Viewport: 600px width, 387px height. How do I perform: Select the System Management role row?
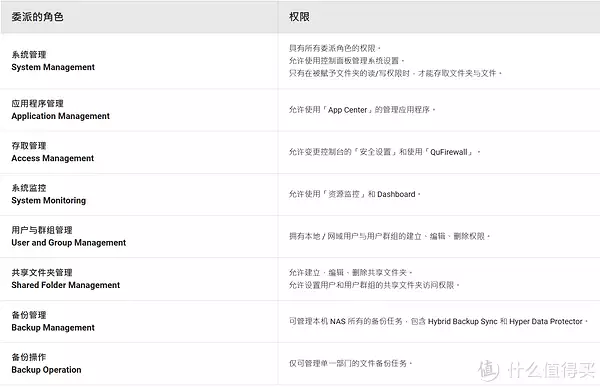coord(300,61)
